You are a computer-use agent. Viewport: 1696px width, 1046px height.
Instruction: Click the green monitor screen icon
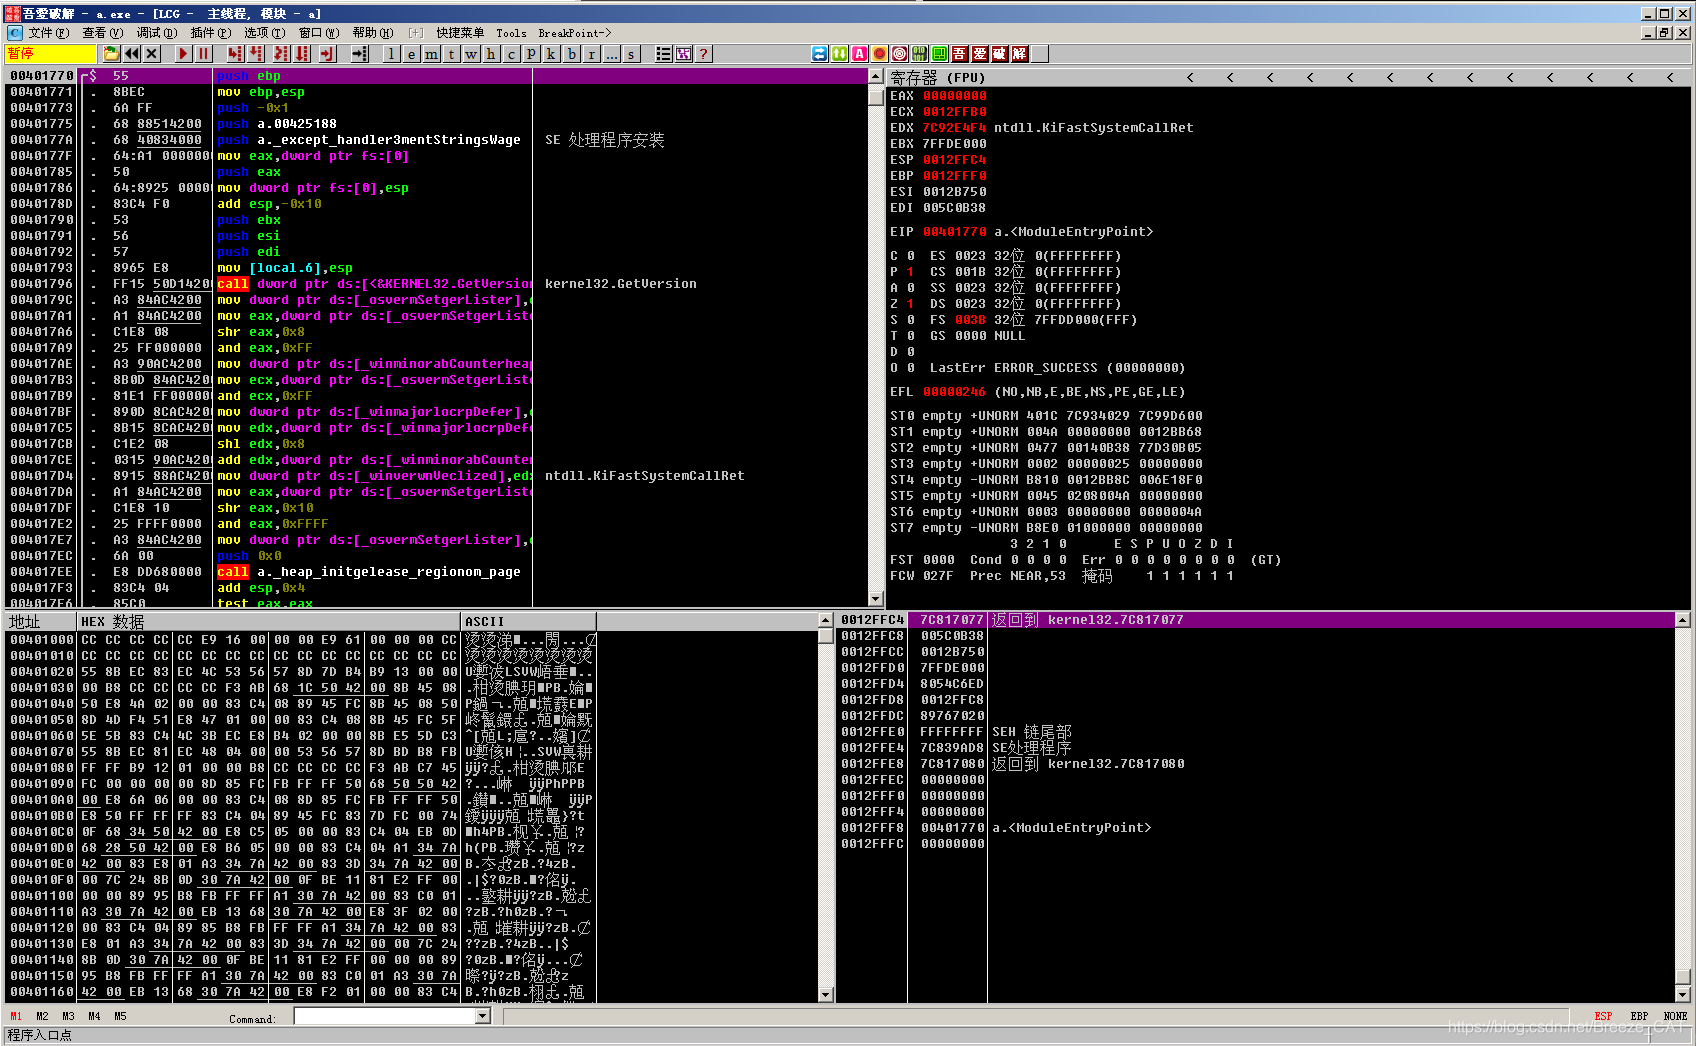tap(940, 54)
